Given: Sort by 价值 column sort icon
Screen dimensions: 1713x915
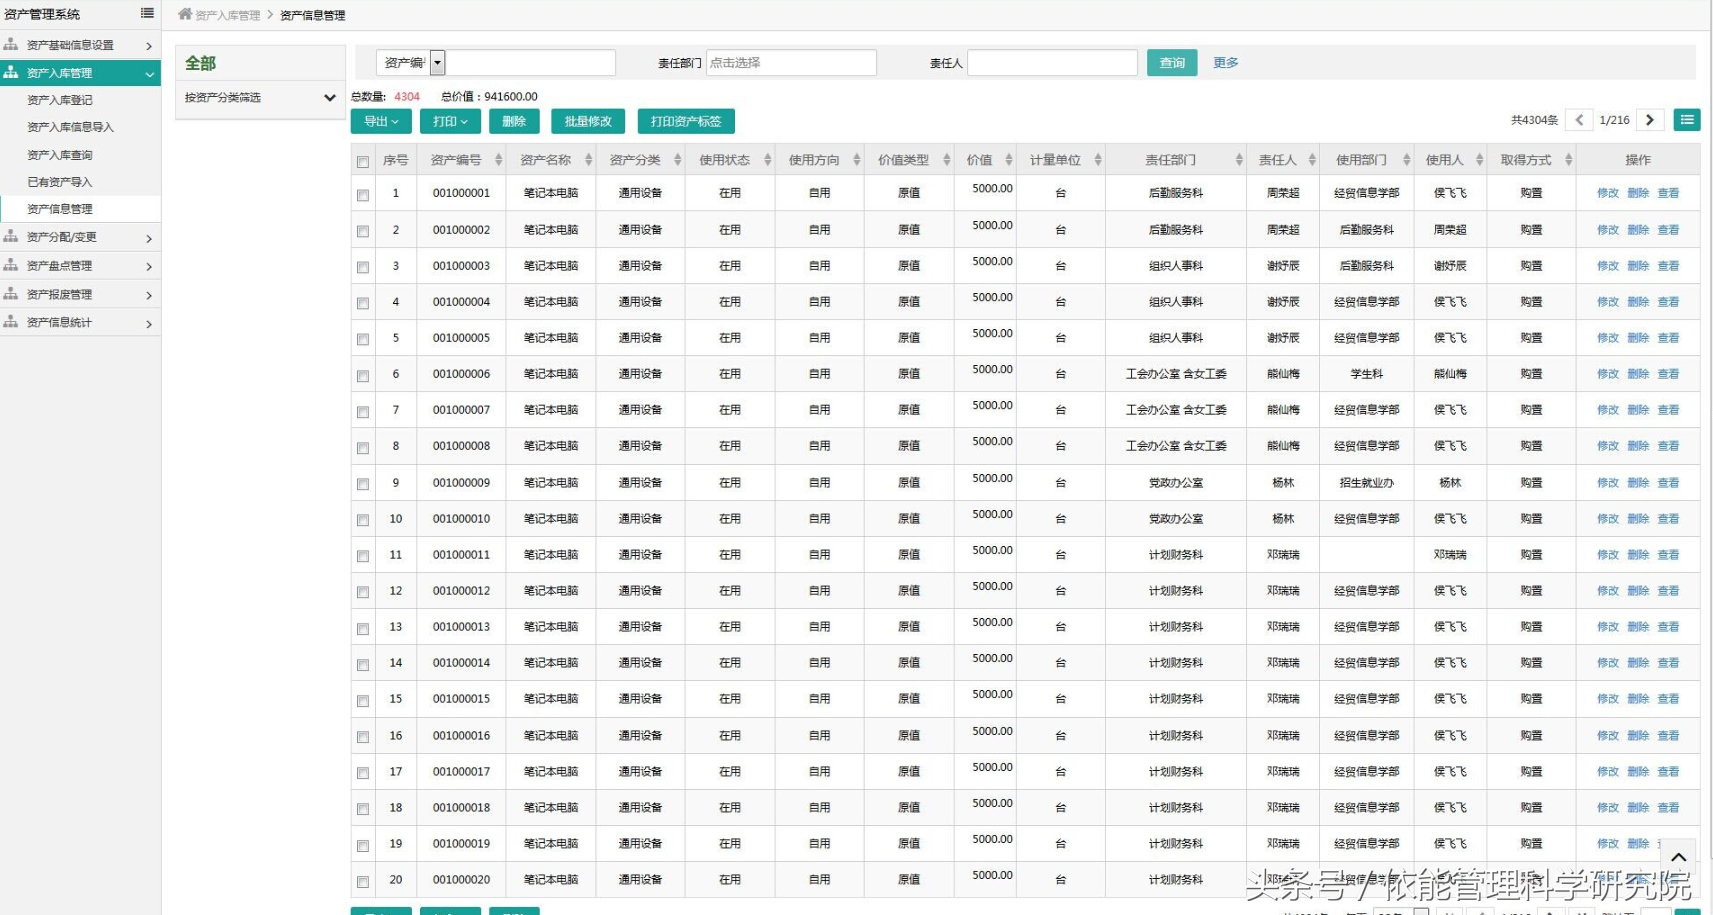Looking at the screenshot, I should (1008, 160).
